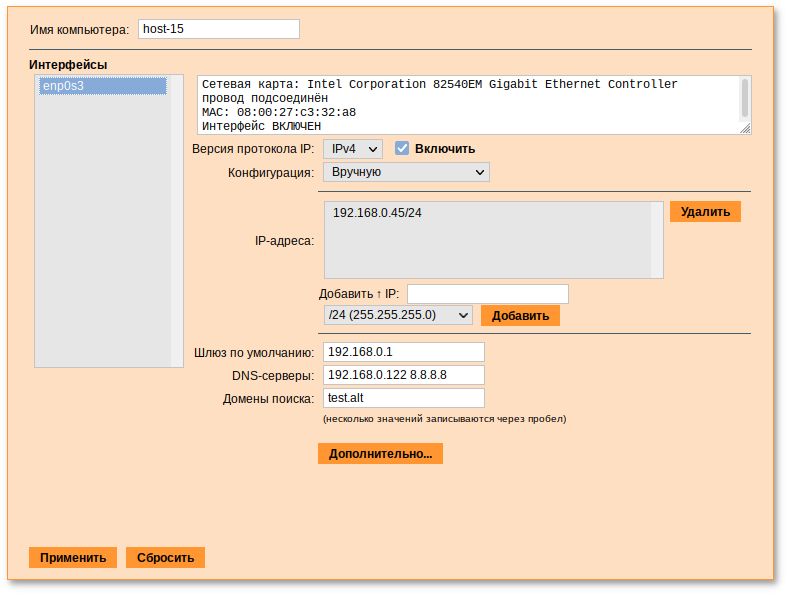Focus the DNS-серверы input field

tap(402, 375)
